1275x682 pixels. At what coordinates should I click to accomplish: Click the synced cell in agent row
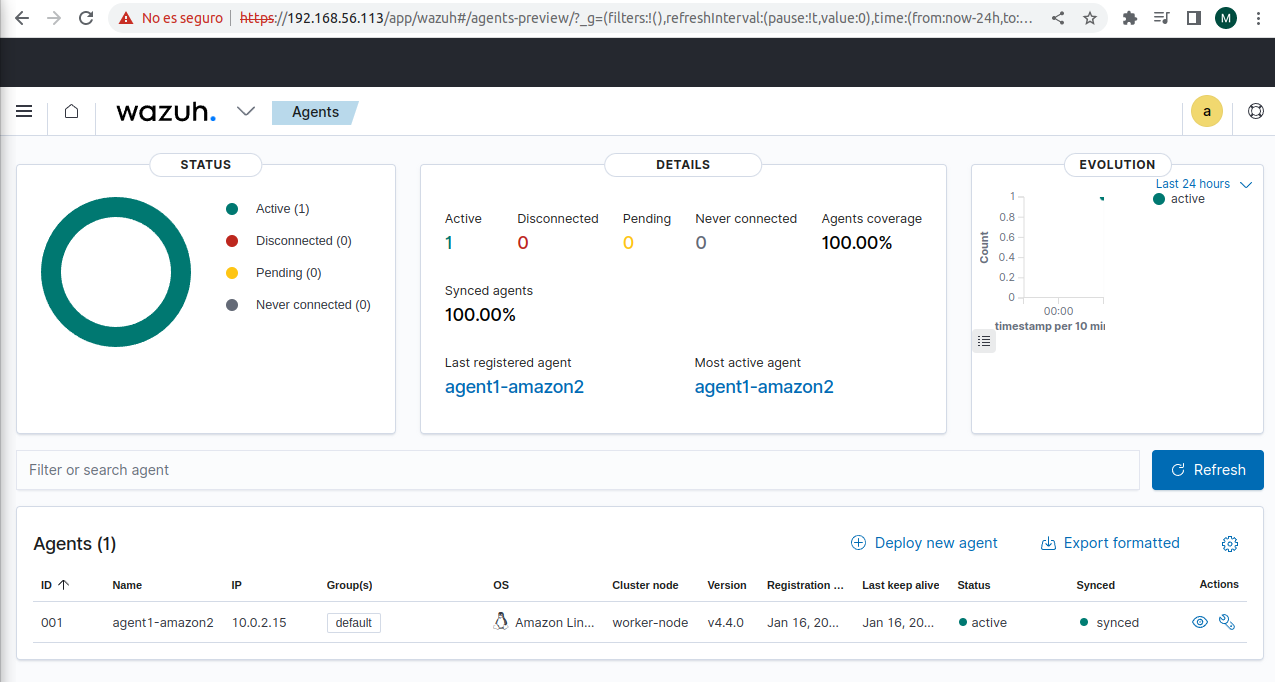tap(1110, 623)
